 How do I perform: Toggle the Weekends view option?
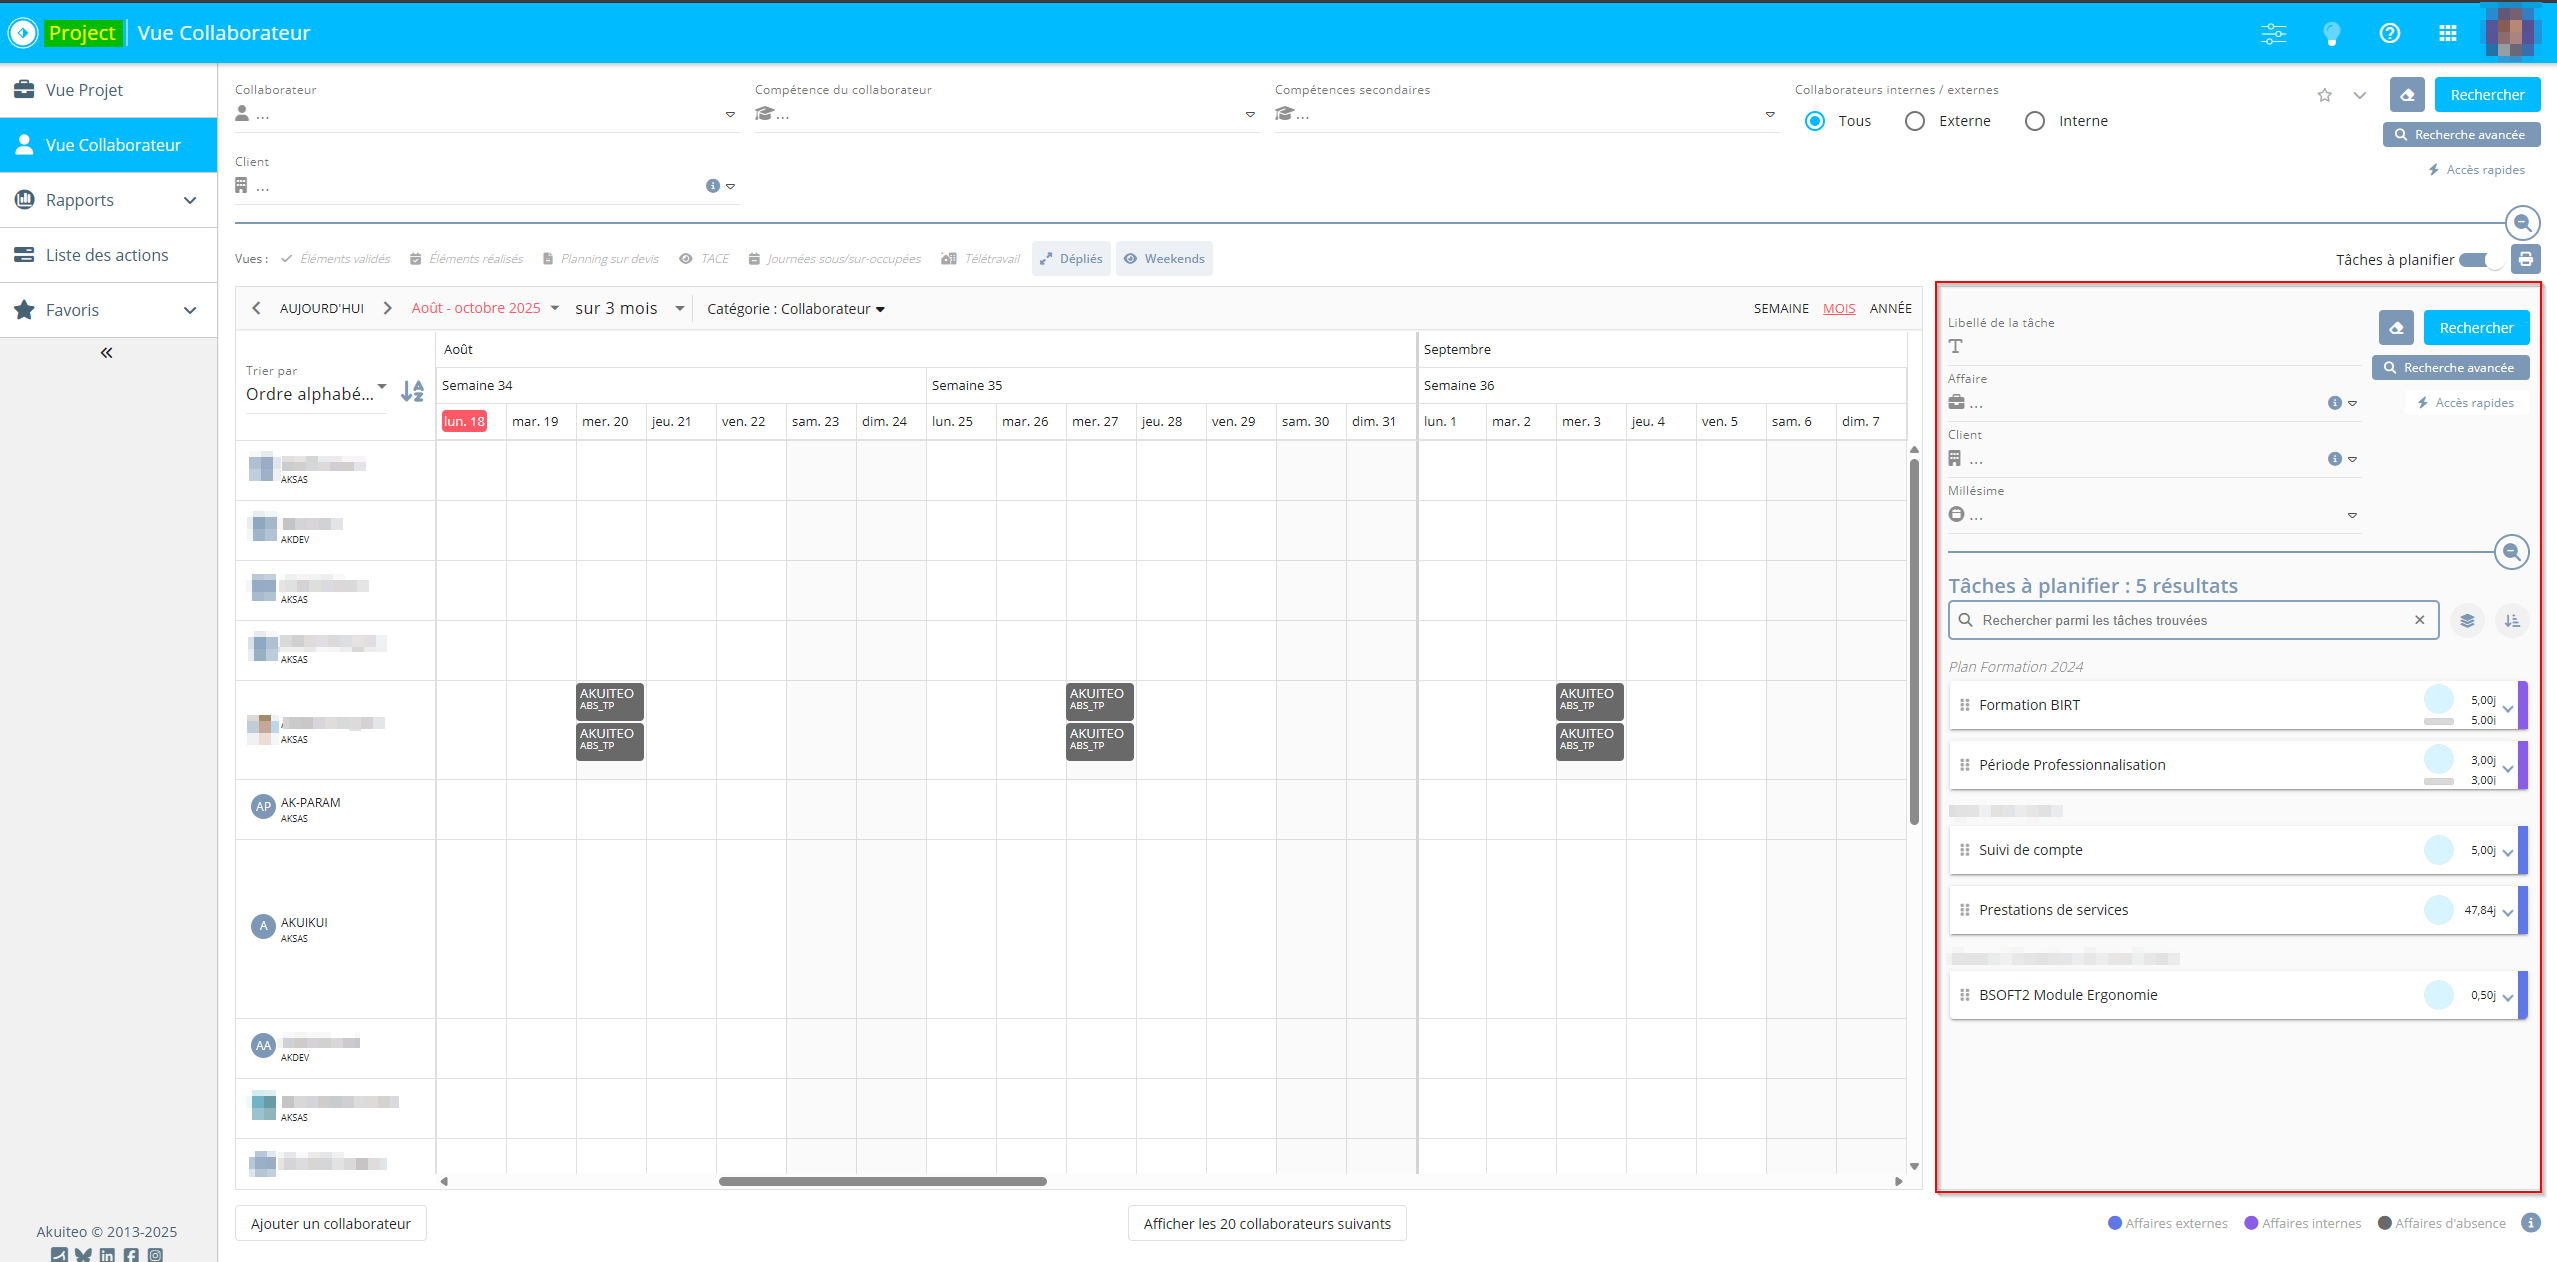1164,259
